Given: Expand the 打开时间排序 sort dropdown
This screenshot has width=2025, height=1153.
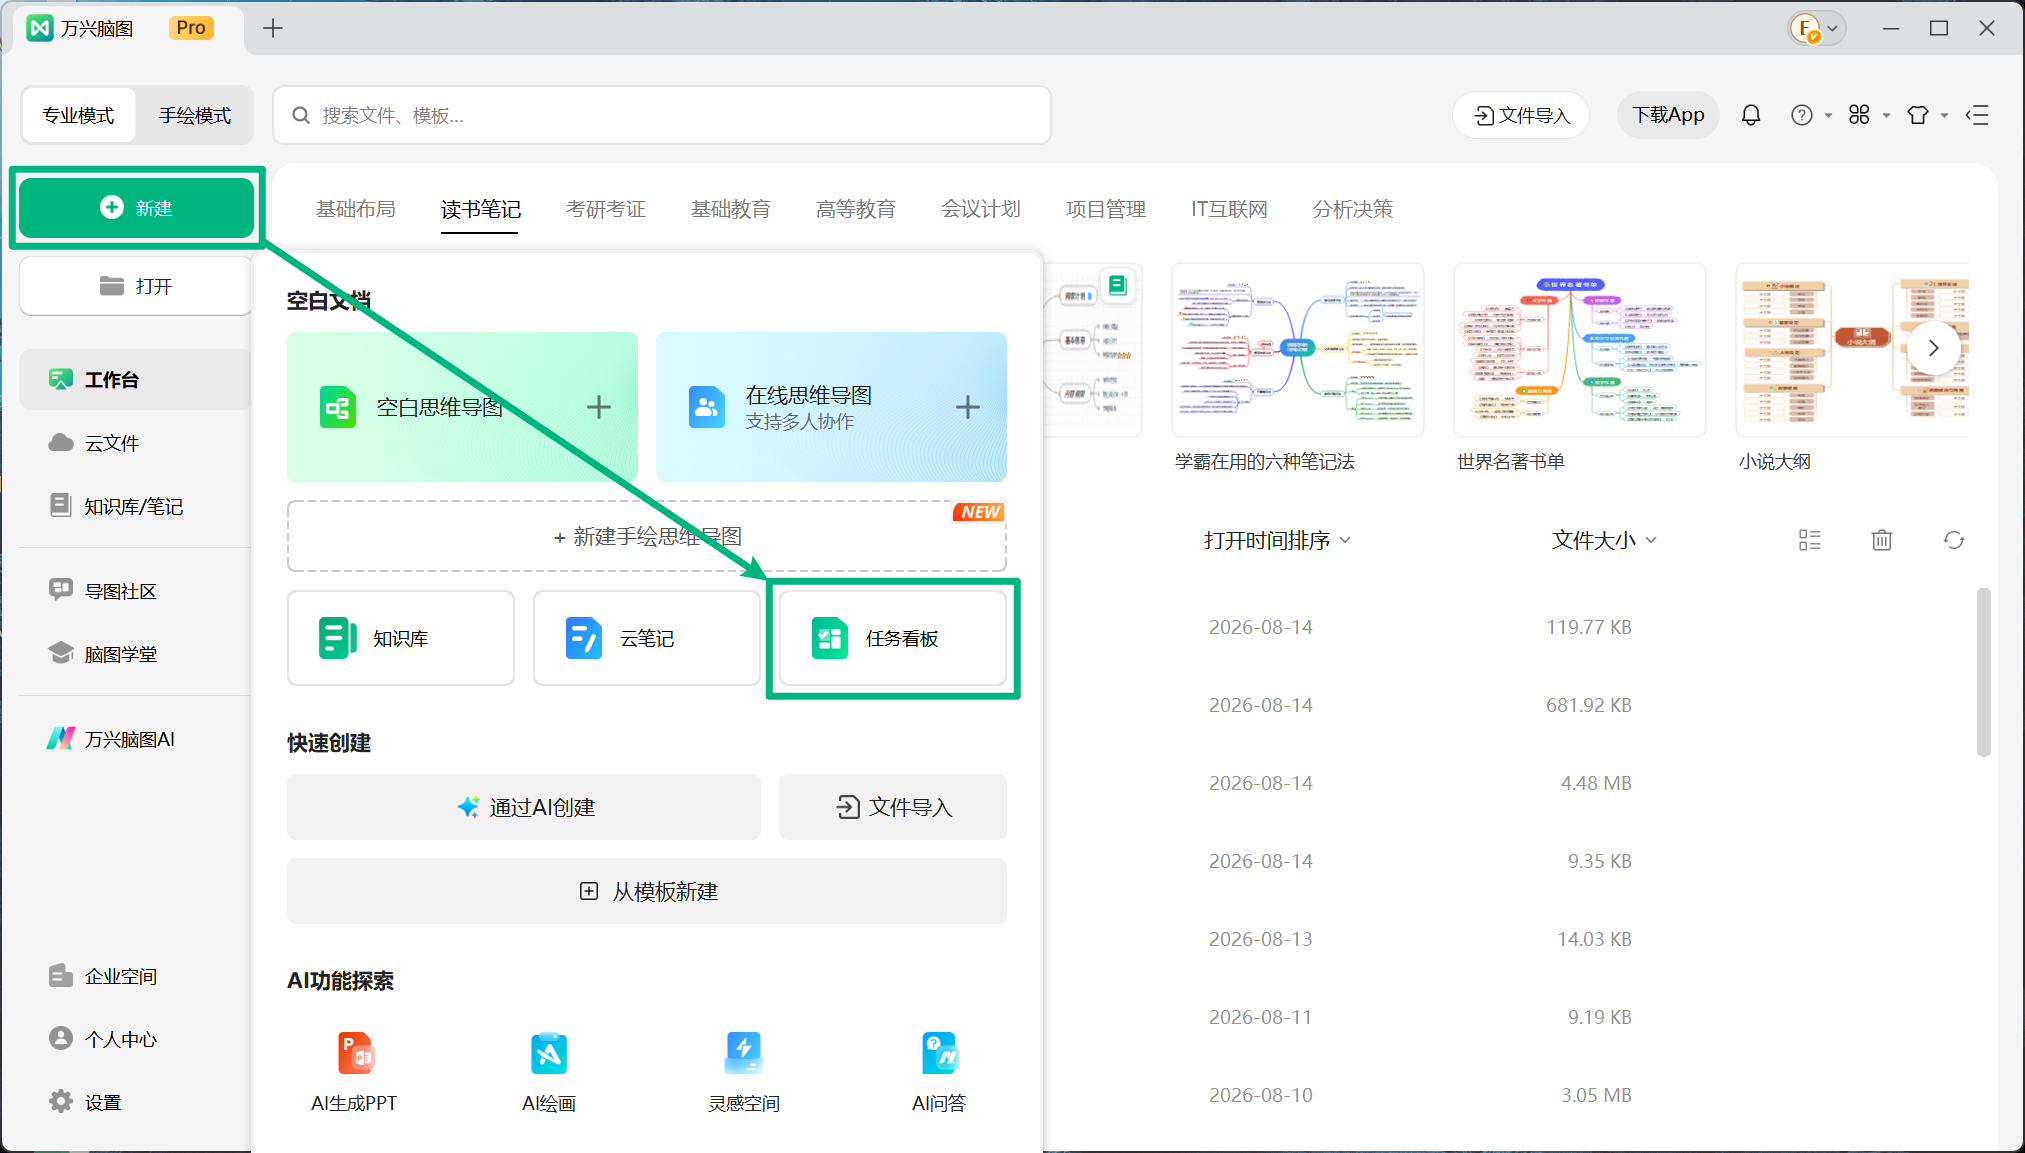Looking at the screenshot, I should [x=1277, y=540].
